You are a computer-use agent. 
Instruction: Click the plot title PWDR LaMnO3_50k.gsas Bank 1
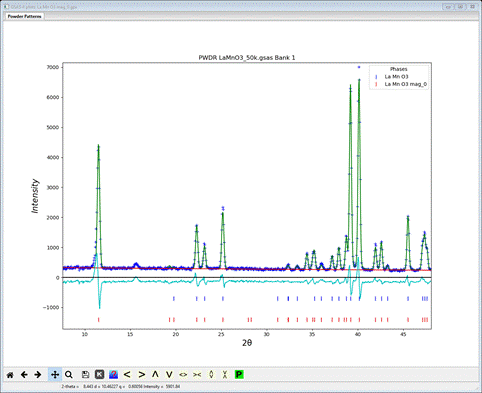[247, 58]
